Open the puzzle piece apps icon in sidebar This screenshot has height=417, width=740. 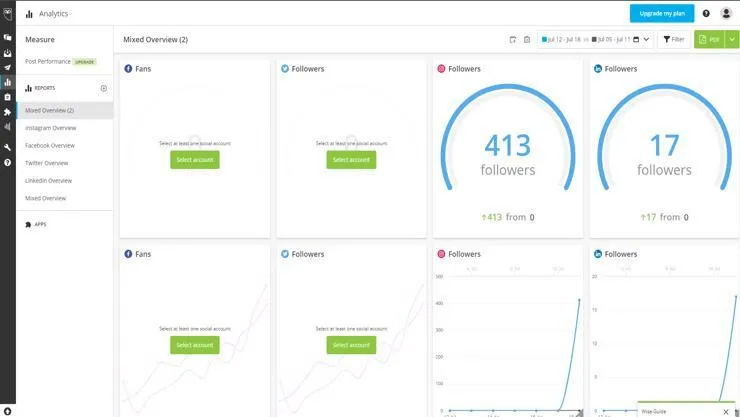7,112
